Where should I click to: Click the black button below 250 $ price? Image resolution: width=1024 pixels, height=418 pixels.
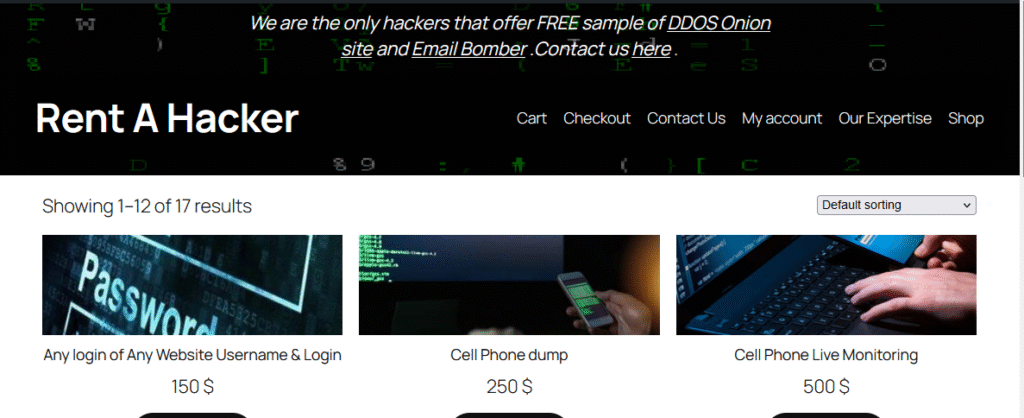pyautogui.click(x=509, y=415)
